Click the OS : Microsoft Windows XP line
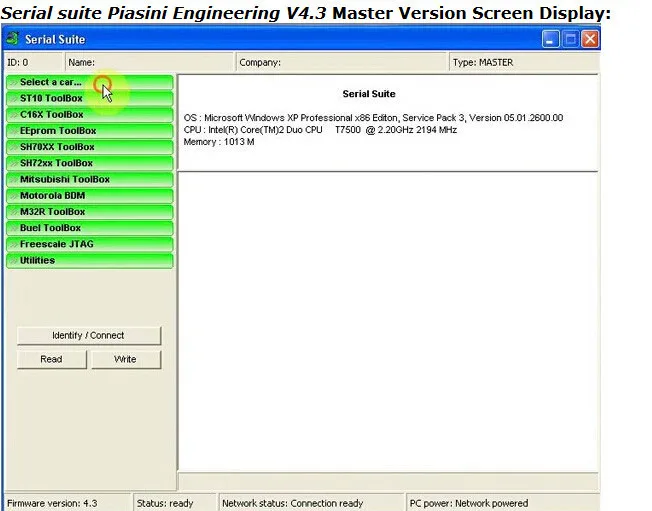The image size is (652, 511). click(x=373, y=118)
